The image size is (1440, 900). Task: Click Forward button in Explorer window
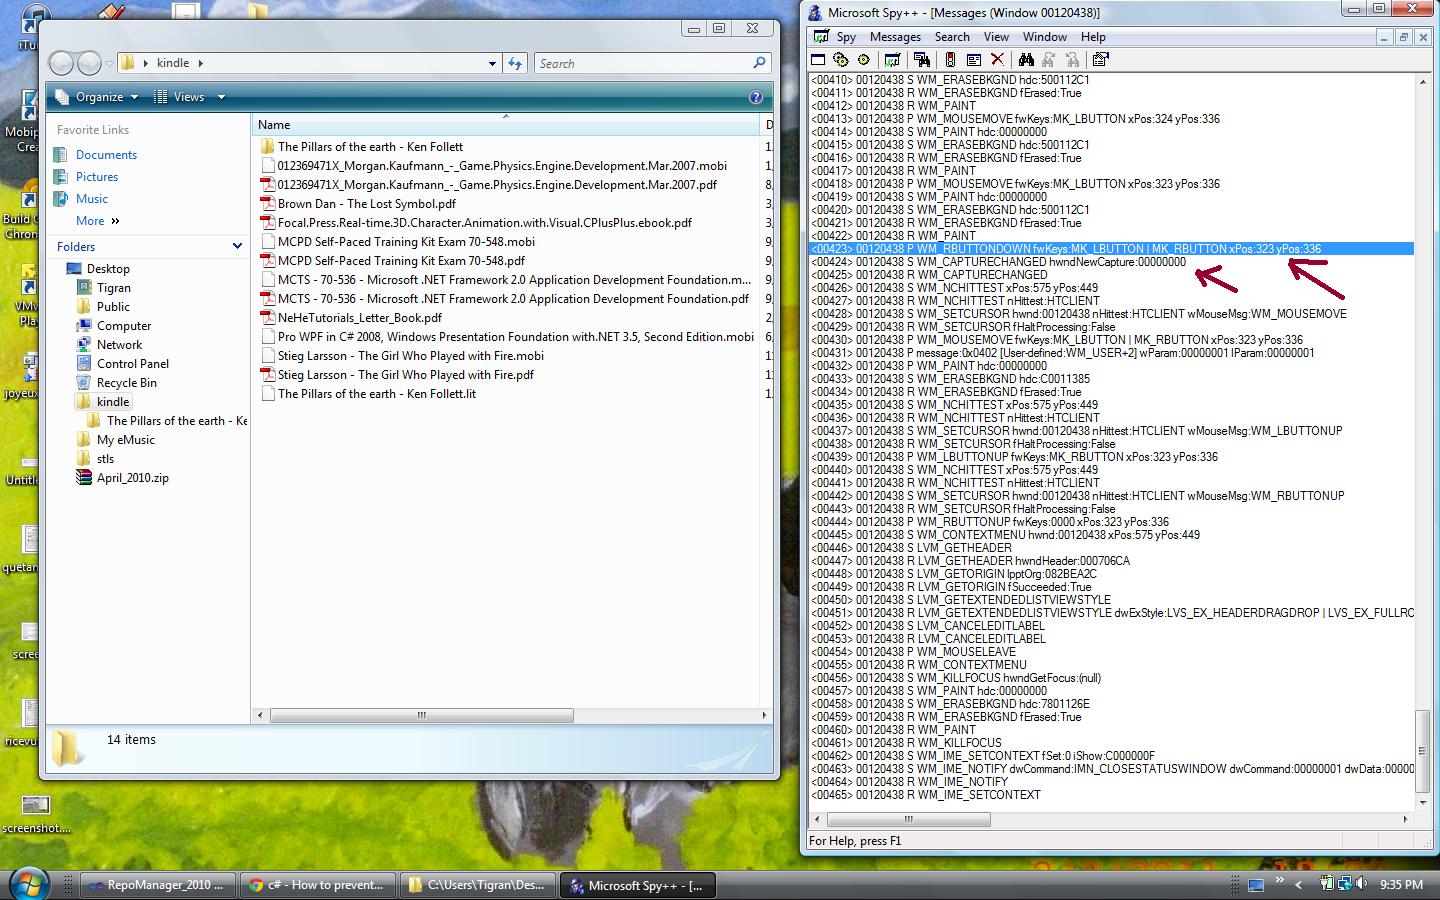[x=89, y=63]
